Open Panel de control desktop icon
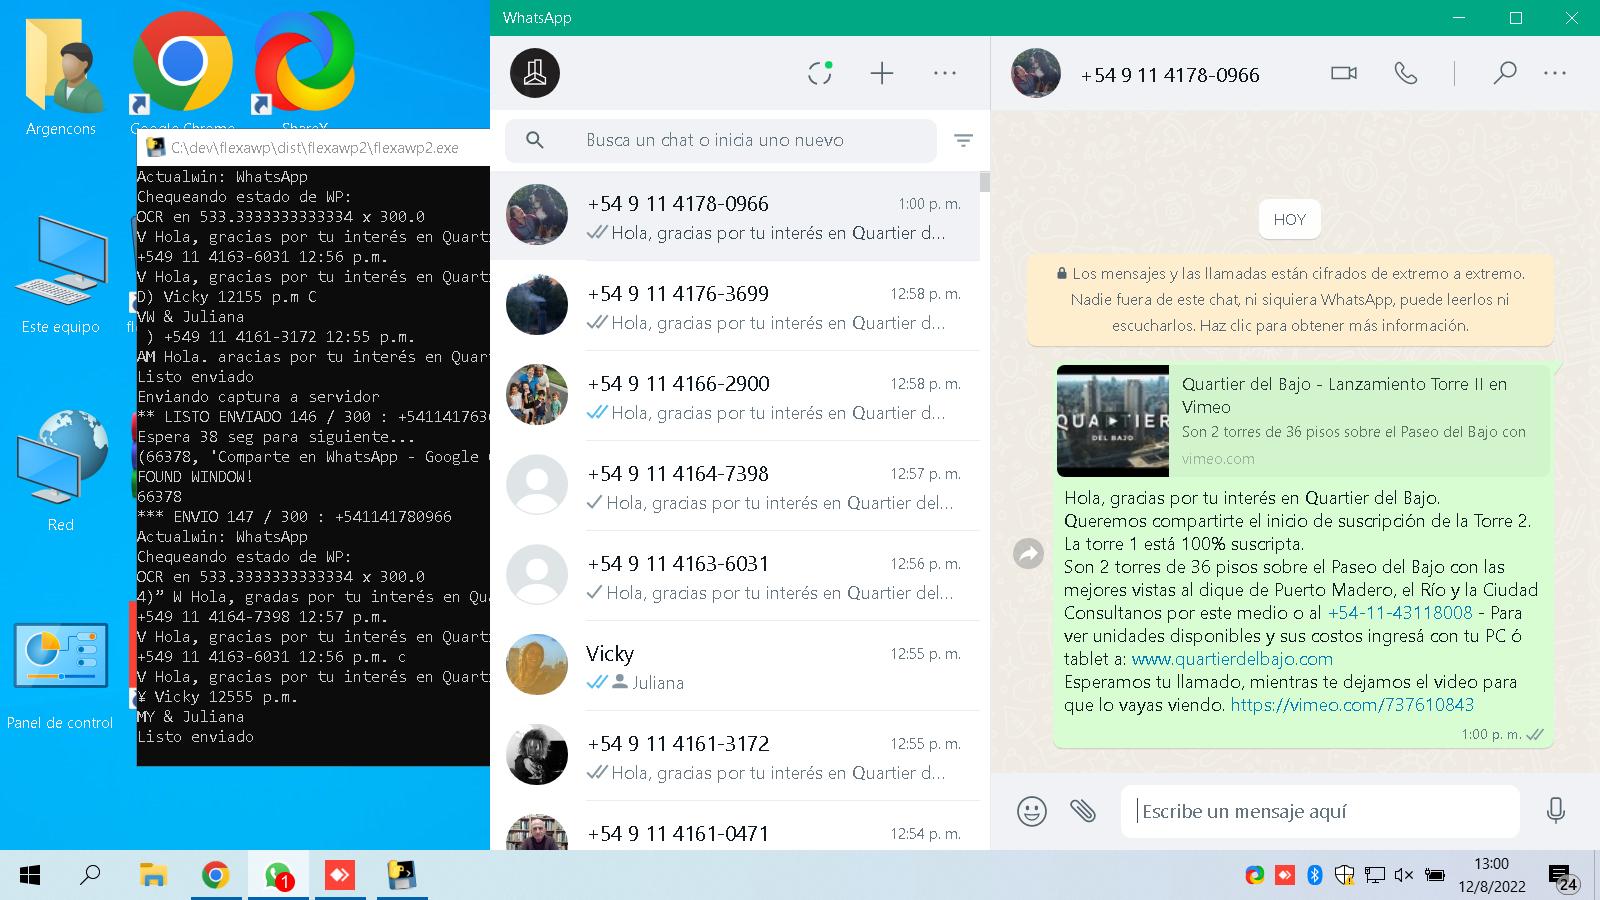 (60, 675)
